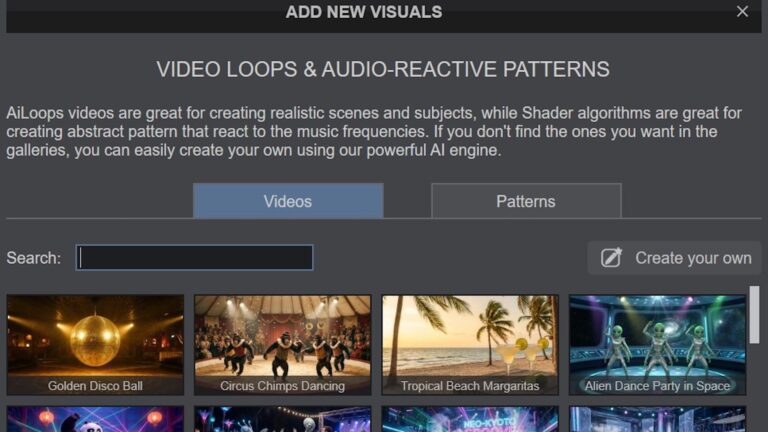This screenshot has width=768, height=432.
Task: Select the Neo-Kyoto neon video thumbnail
Action: [470, 419]
